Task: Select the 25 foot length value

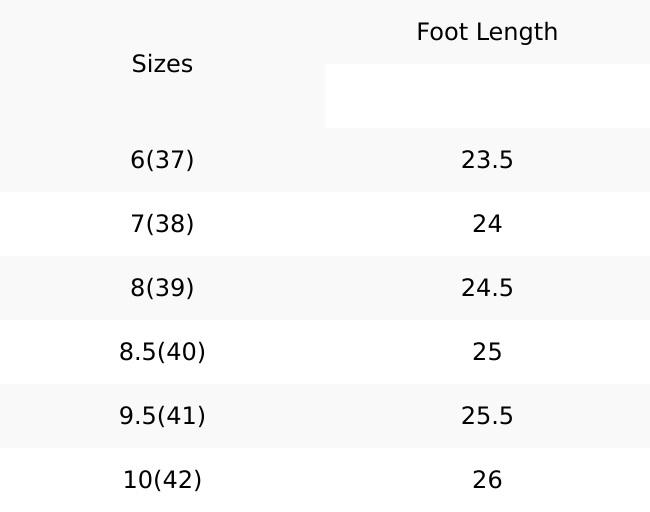Action: point(487,352)
